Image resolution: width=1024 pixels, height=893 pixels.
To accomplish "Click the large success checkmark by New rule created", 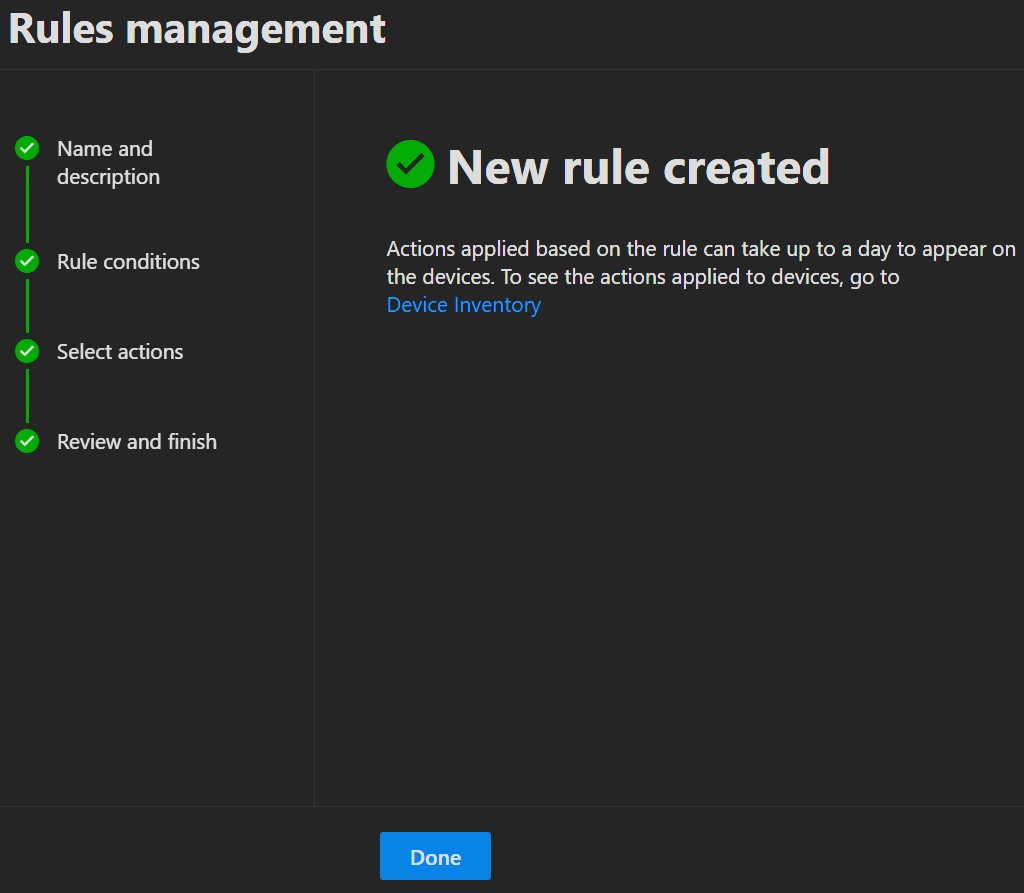I will coord(410,164).
